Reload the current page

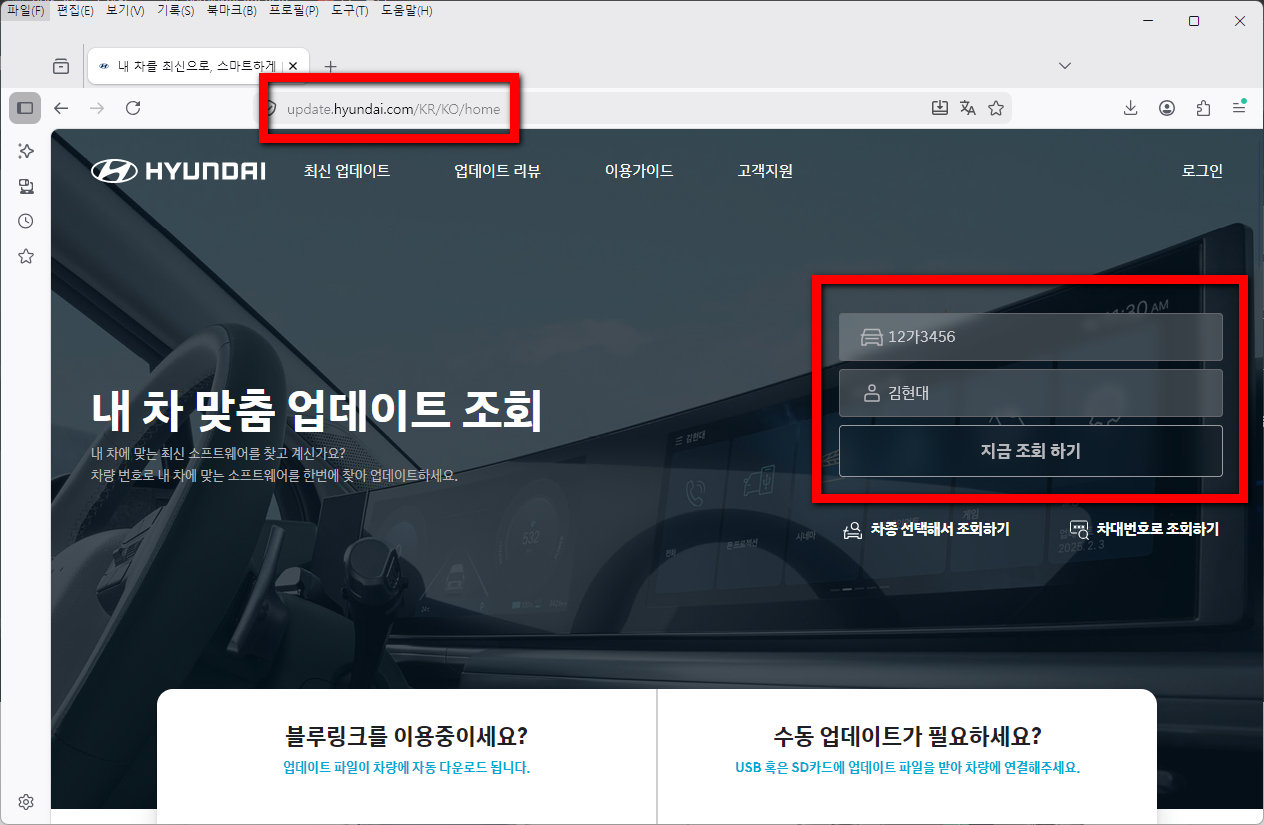[x=133, y=108]
